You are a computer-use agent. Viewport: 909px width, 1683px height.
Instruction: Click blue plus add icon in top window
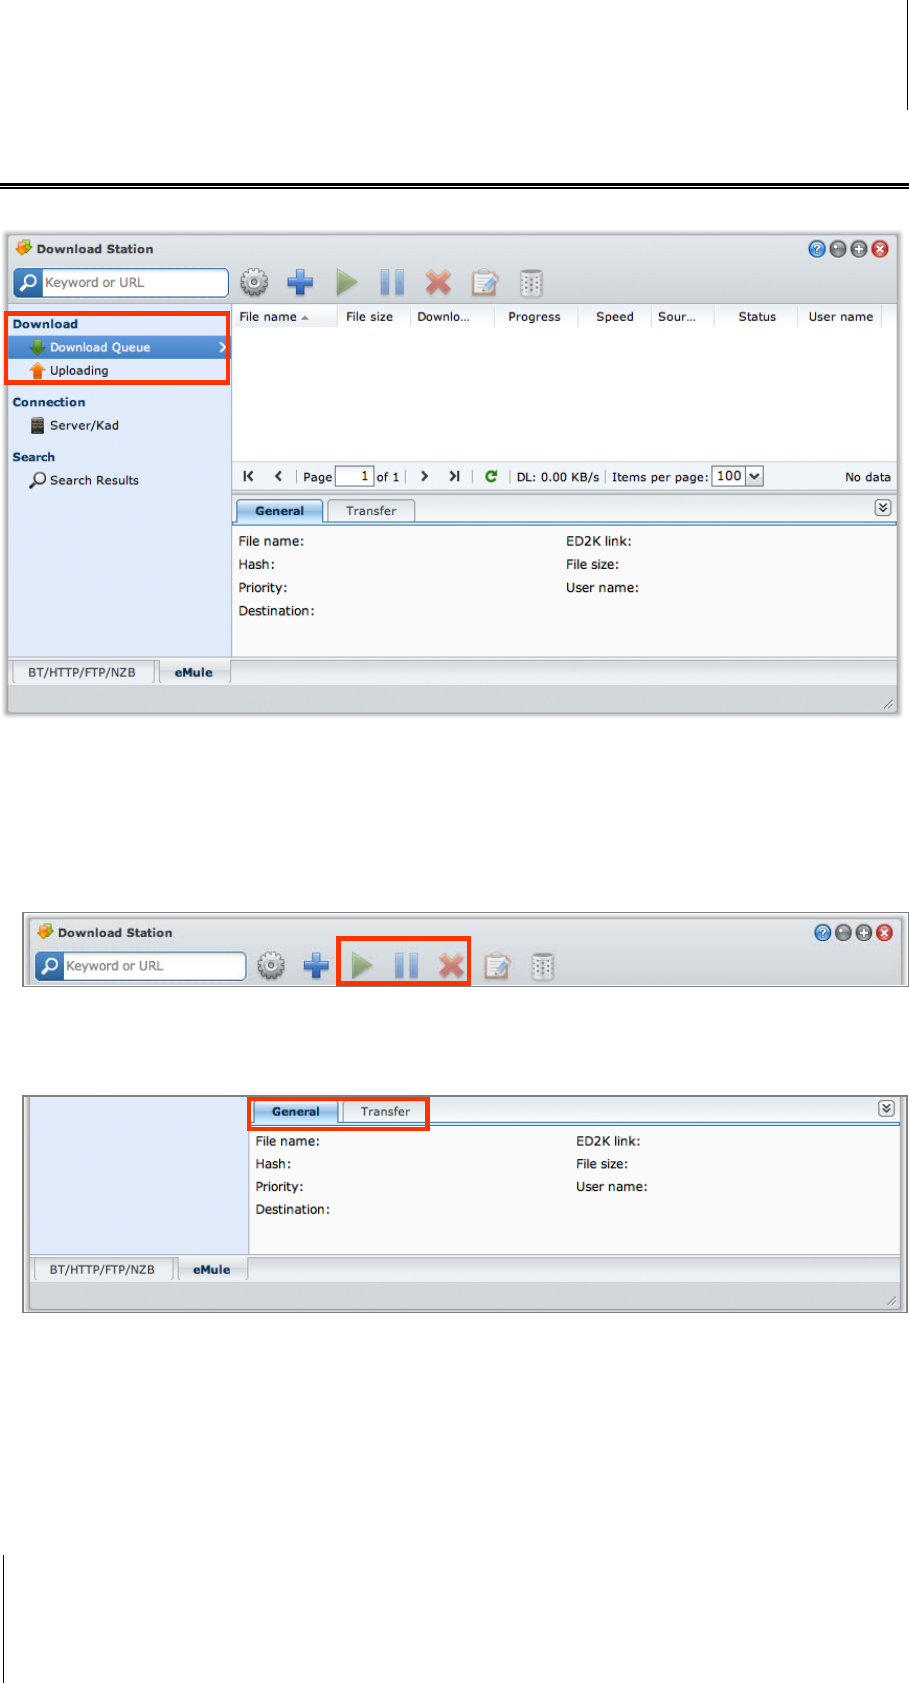(300, 283)
